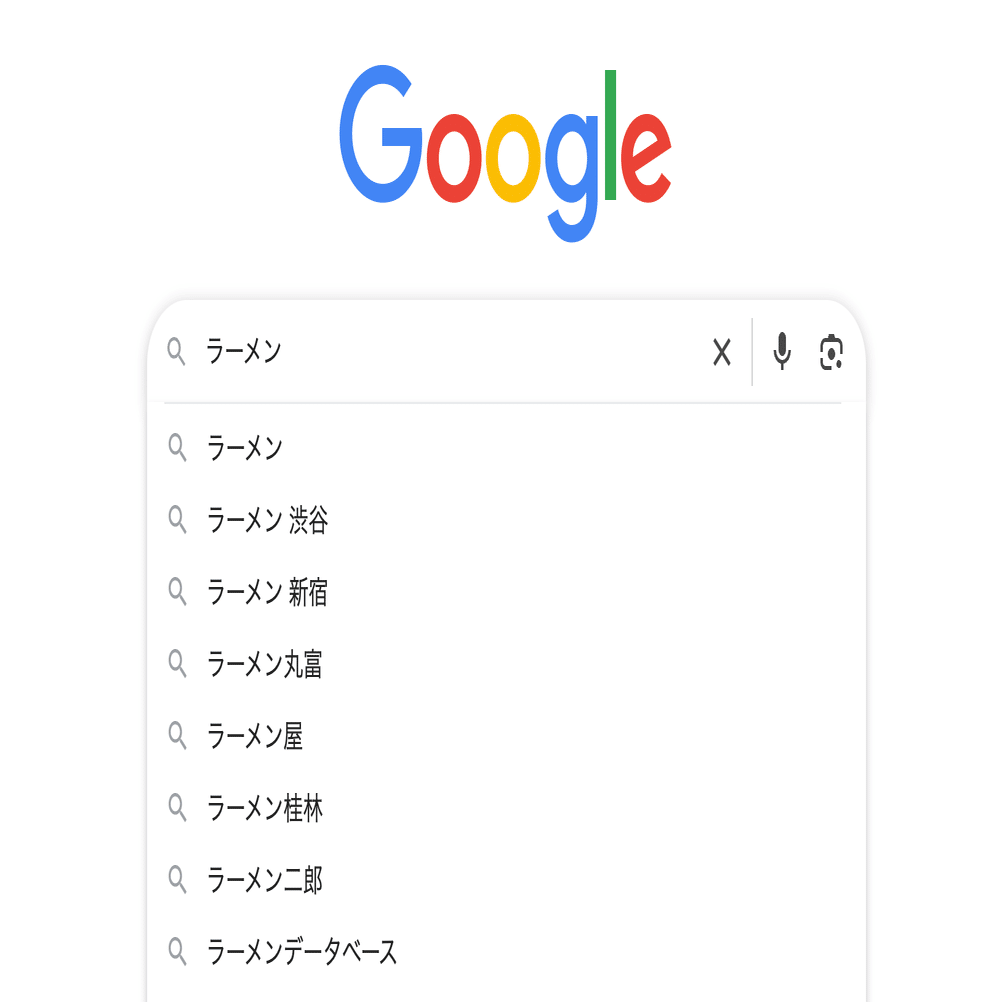The image size is (1002, 1002).
Task: Click magnifier icon beside ラーメンデータベース
Action: 178,952
